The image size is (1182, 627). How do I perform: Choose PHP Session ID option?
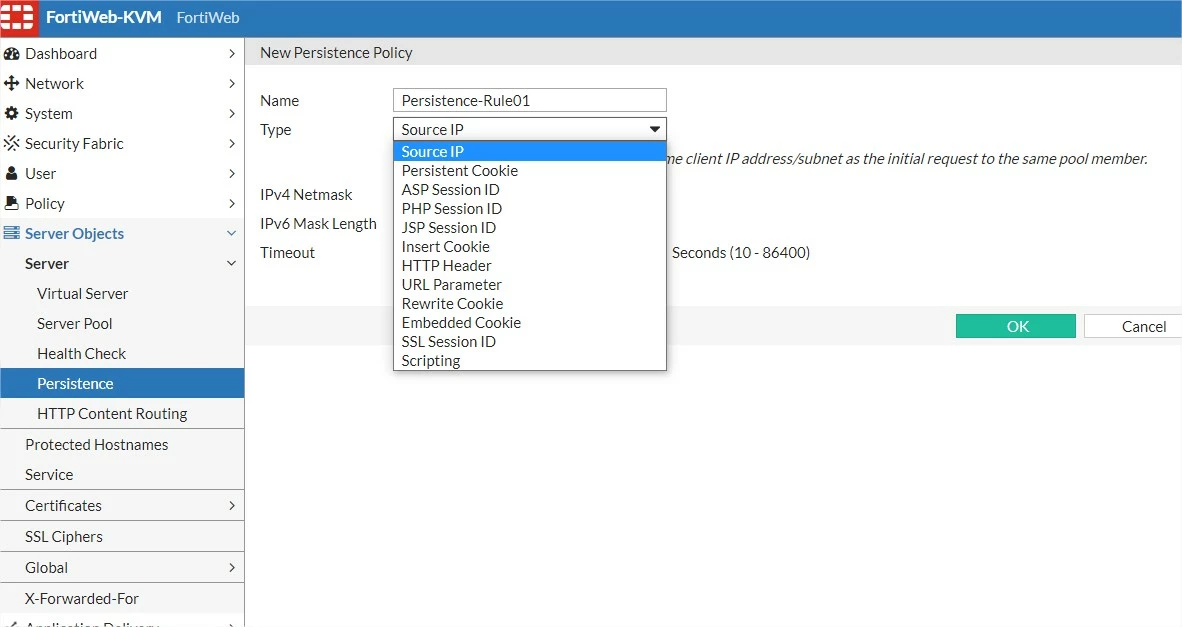(x=529, y=209)
